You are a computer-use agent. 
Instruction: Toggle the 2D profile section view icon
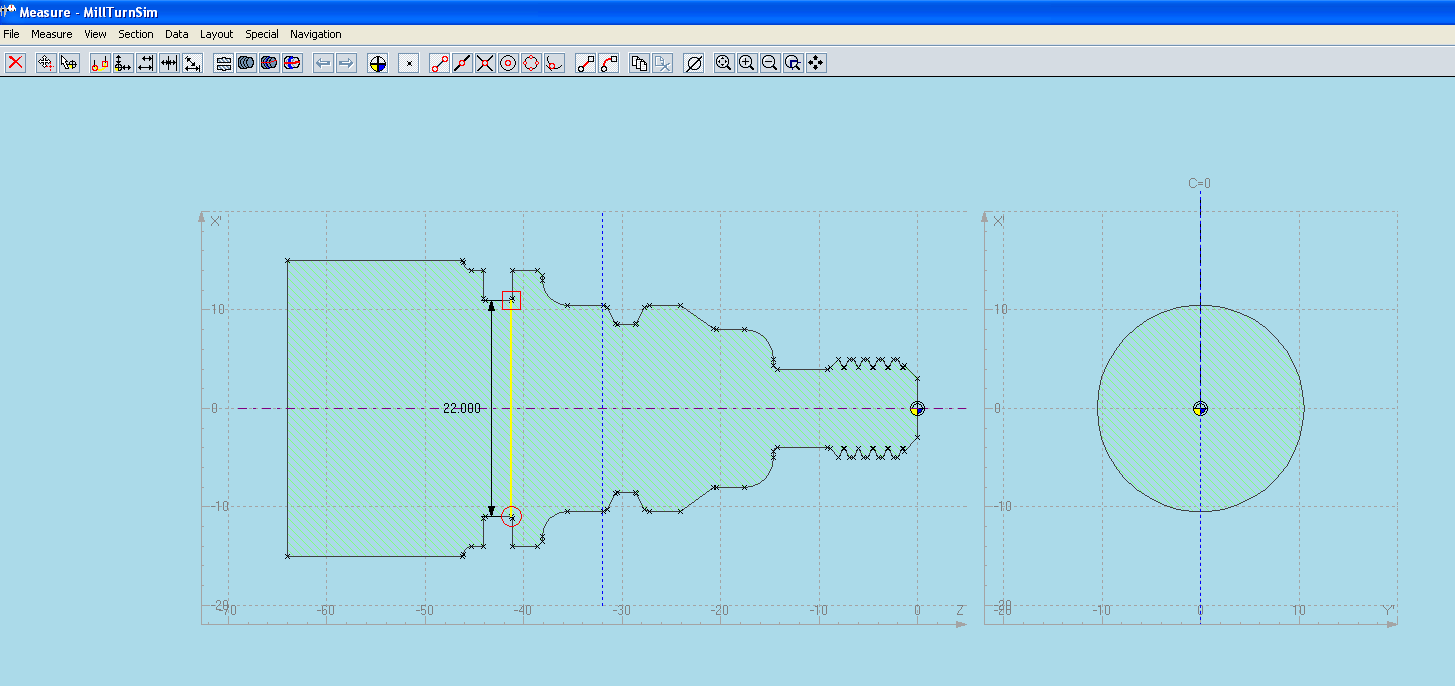(223, 63)
